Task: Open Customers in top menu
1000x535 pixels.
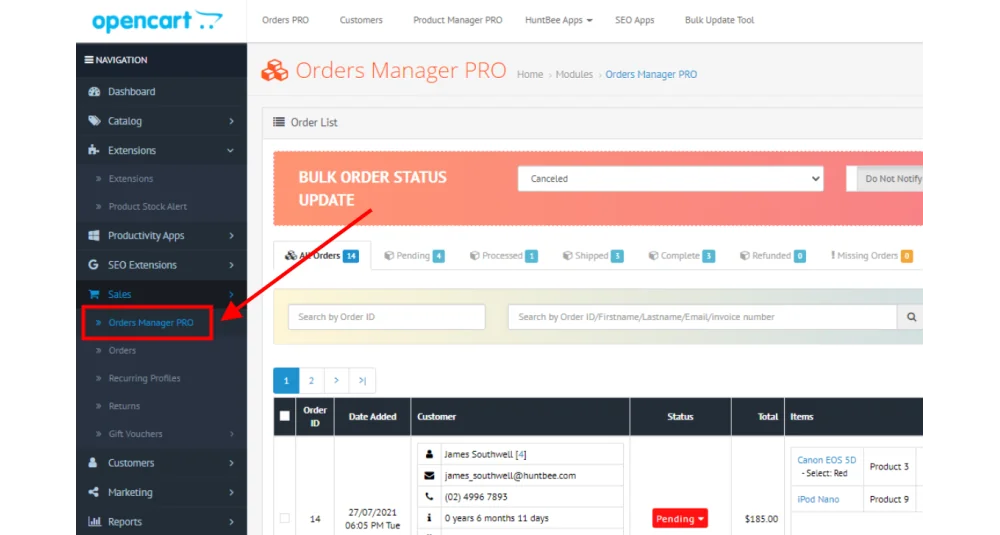Action: [x=361, y=20]
